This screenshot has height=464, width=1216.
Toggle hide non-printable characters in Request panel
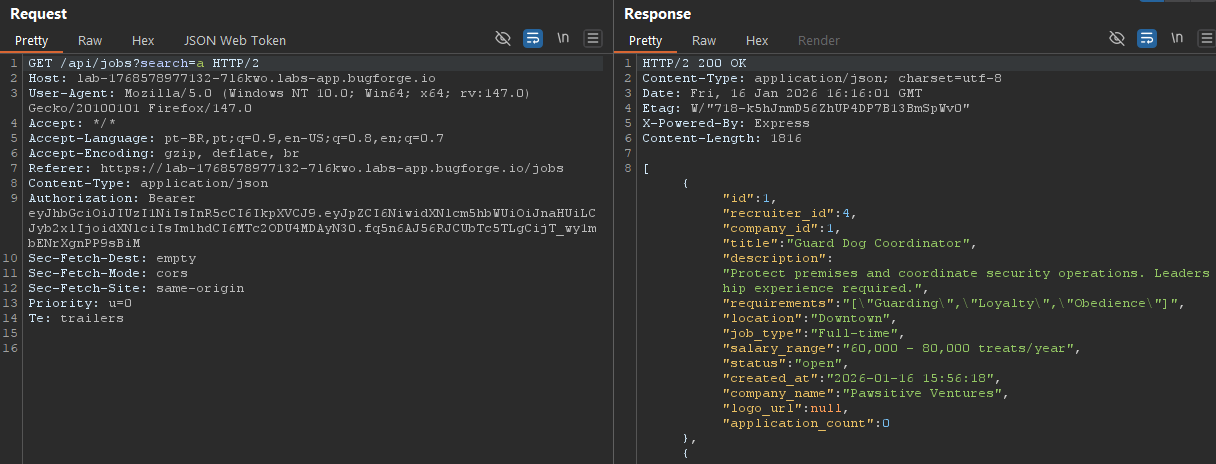click(503, 39)
